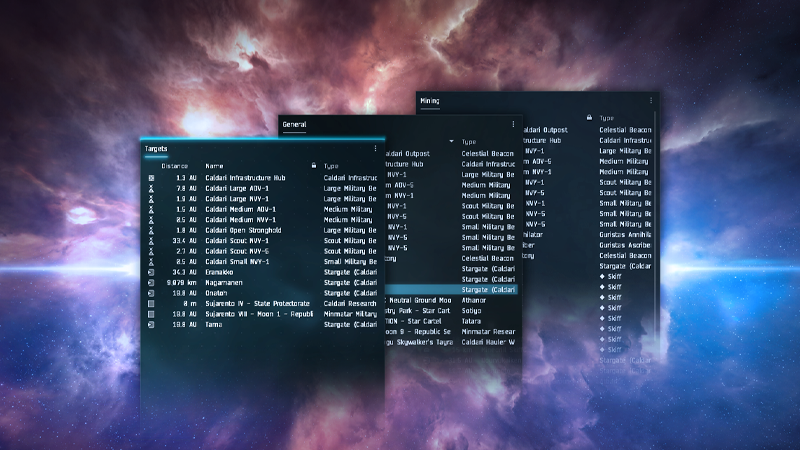
Task: Sort Targets list by Distance column
Action: pyautogui.click(x=174, y=166)
